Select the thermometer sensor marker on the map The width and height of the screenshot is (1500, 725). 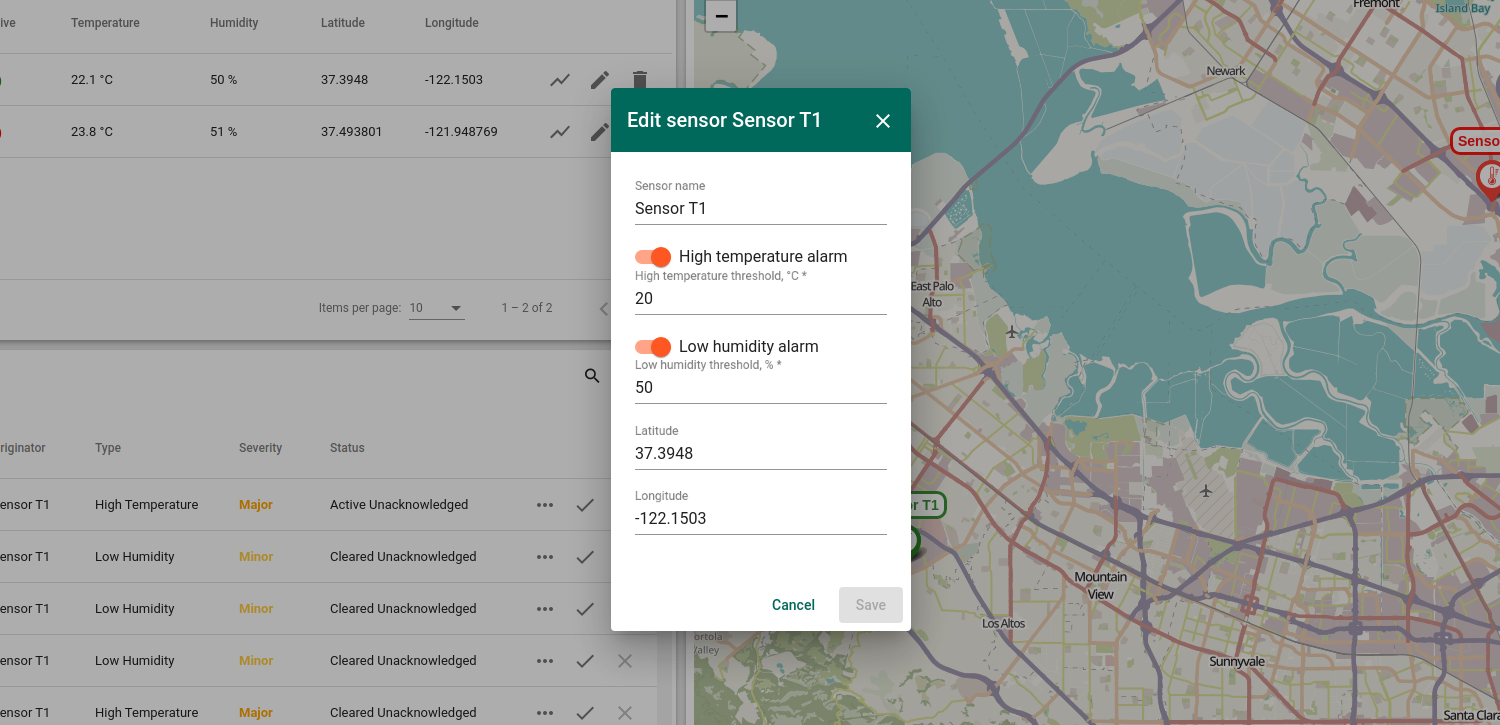[x=1491, y=178]
